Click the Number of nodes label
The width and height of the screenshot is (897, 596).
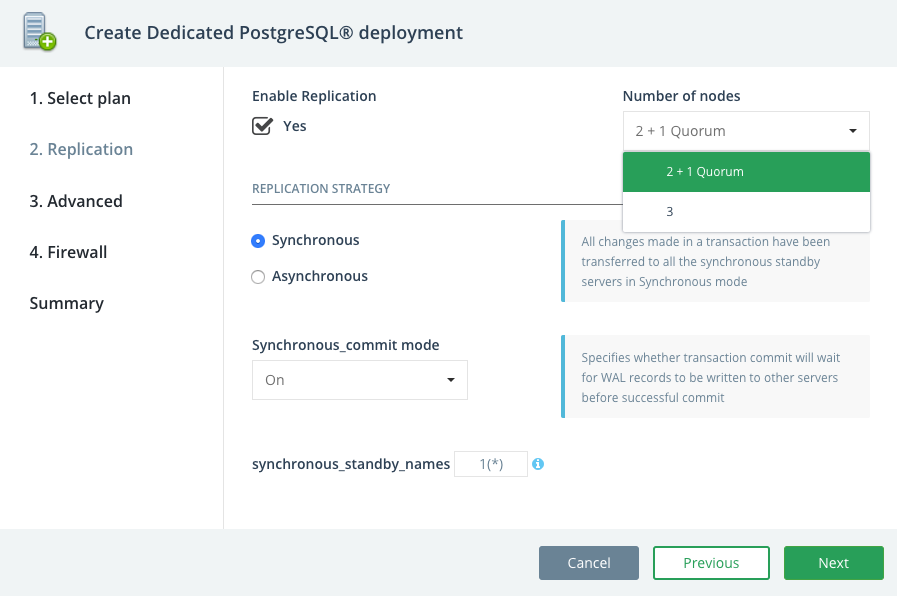[681, 96]
